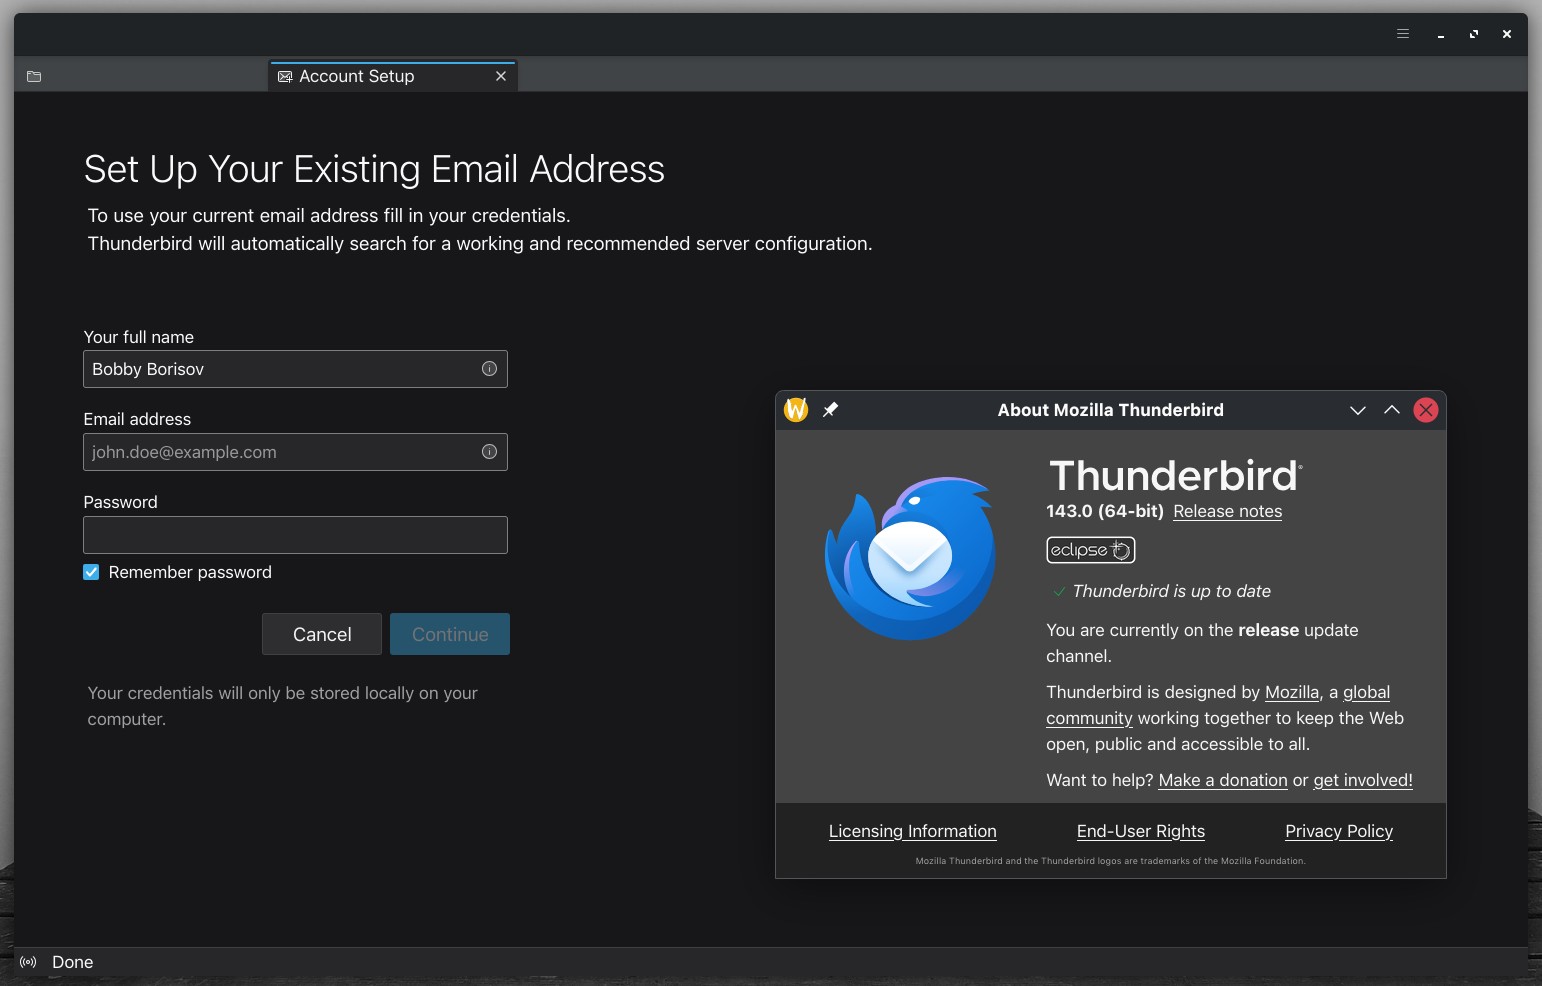
Task: Click the 'Thunderbird is up to date' text
Action: [1172, 591]
